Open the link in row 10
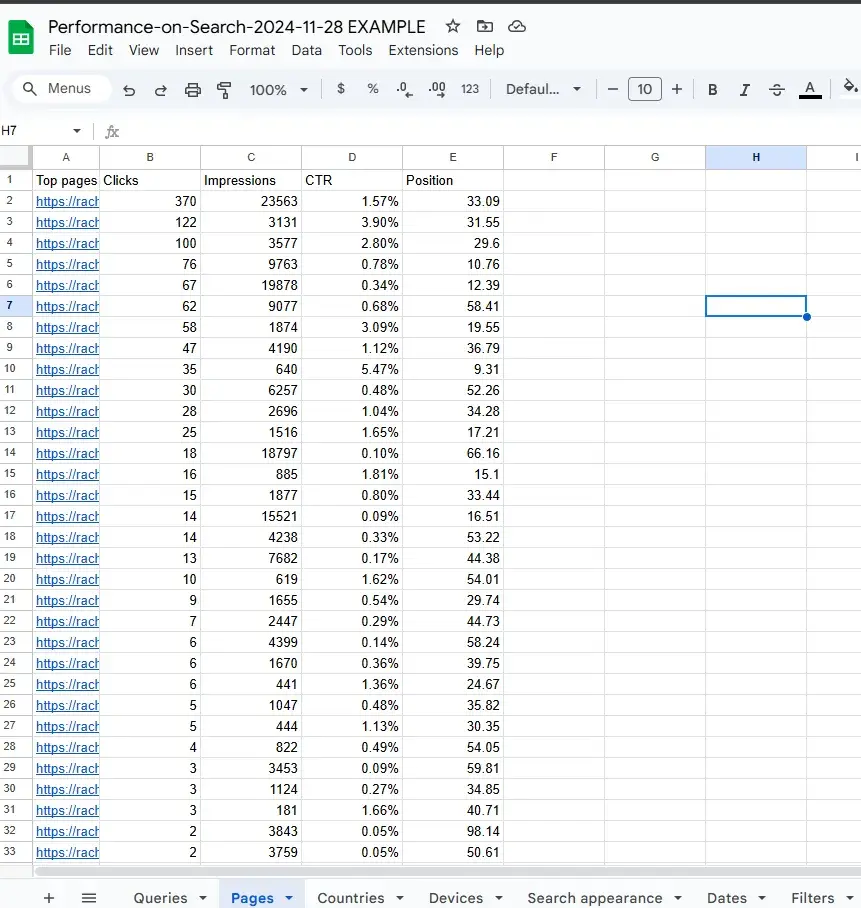861x908 pixels. point(67,369)
